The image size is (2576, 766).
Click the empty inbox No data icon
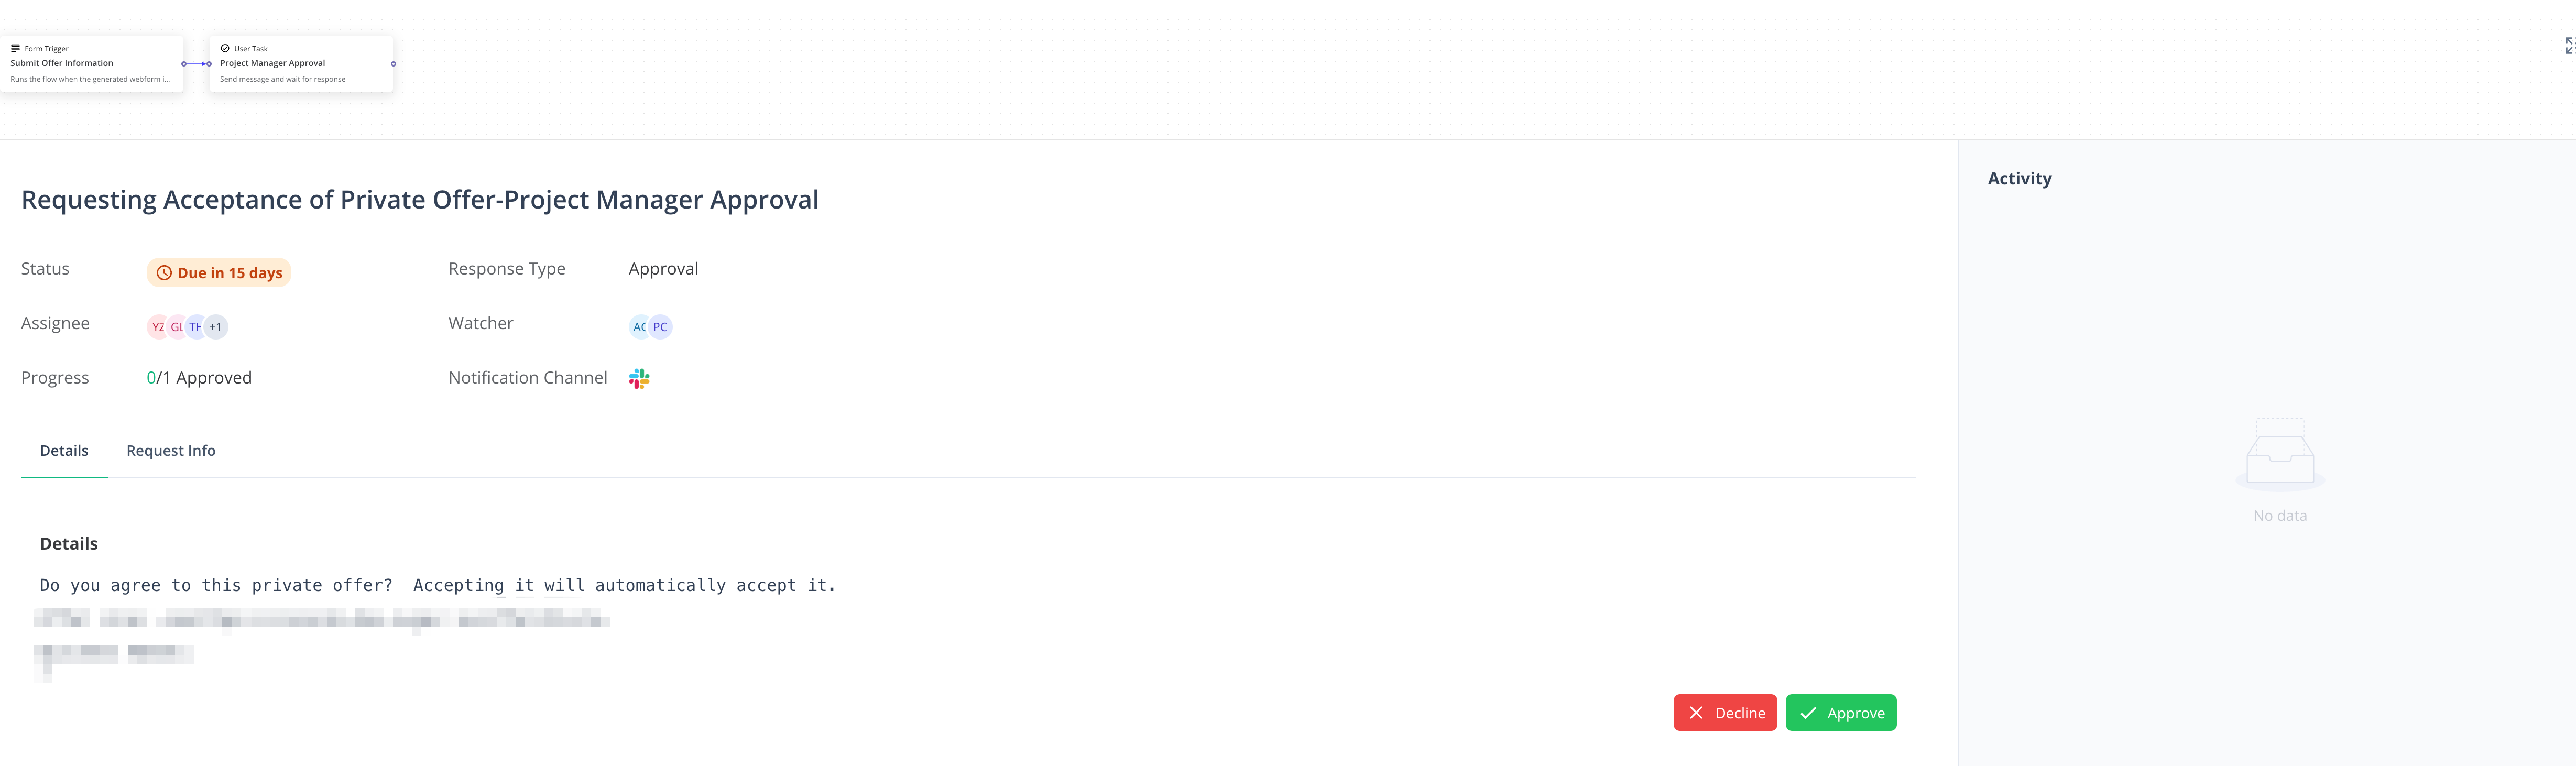point(2280,455)
